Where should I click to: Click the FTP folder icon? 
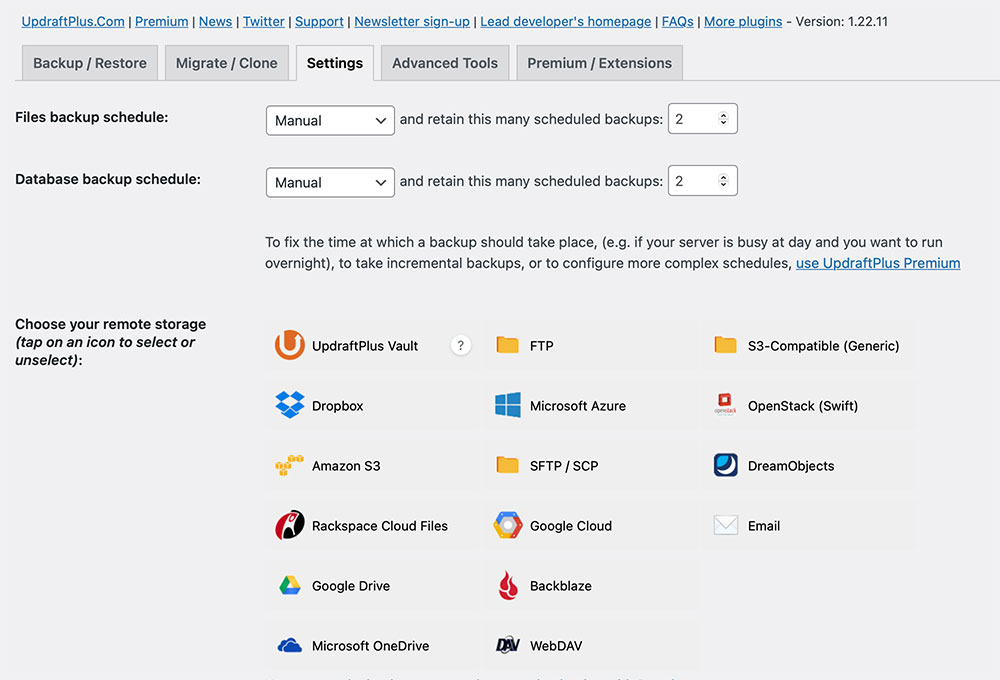coord(508,344)
